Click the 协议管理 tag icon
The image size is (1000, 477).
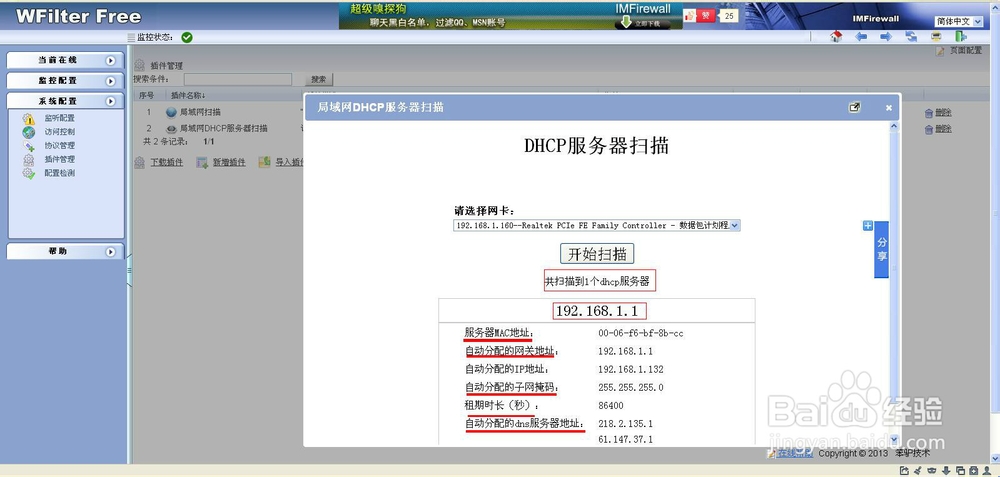click(x=29, y=146)
